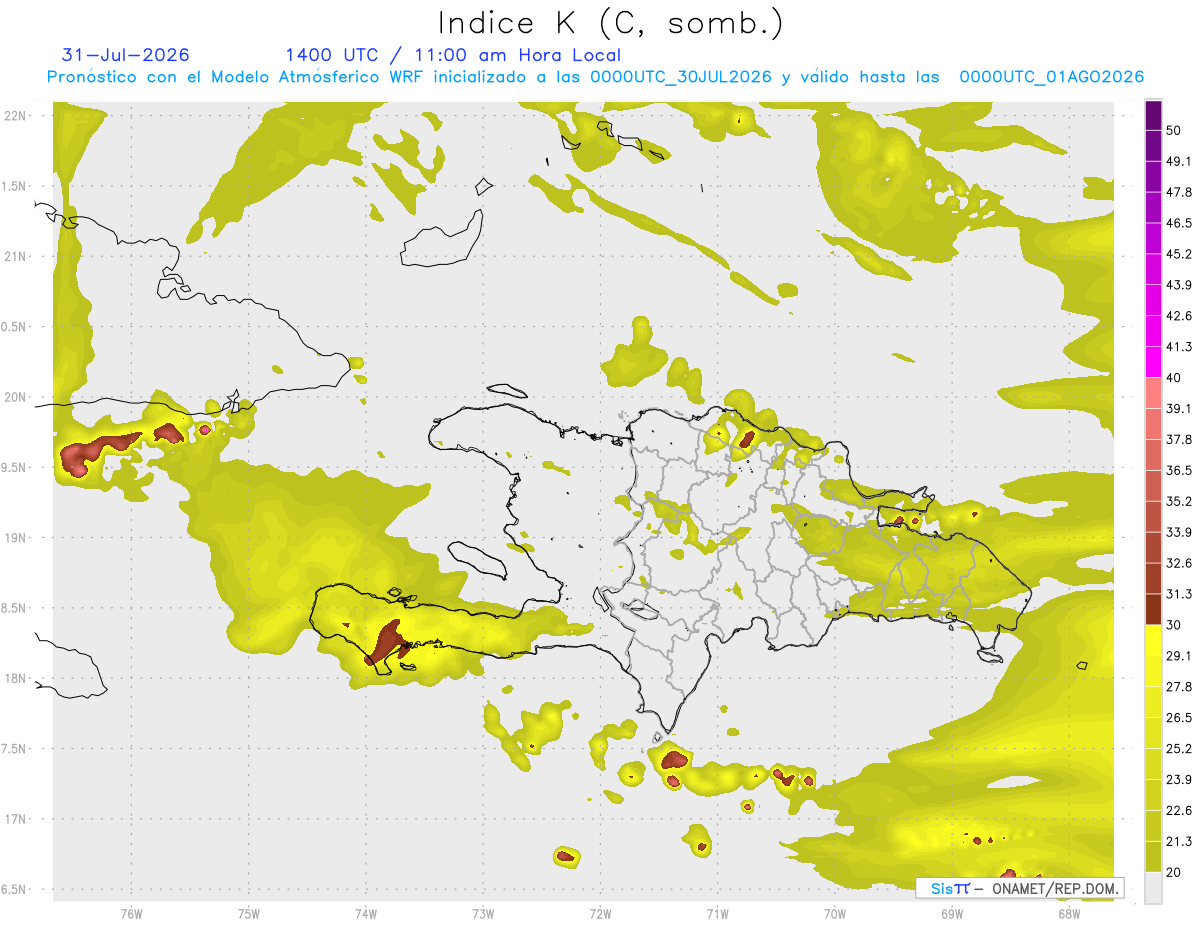Select the date label '31-Jul-2026'
This screenshot has width=1200, height=927.
pyautogui.click(x=126, y=55)
